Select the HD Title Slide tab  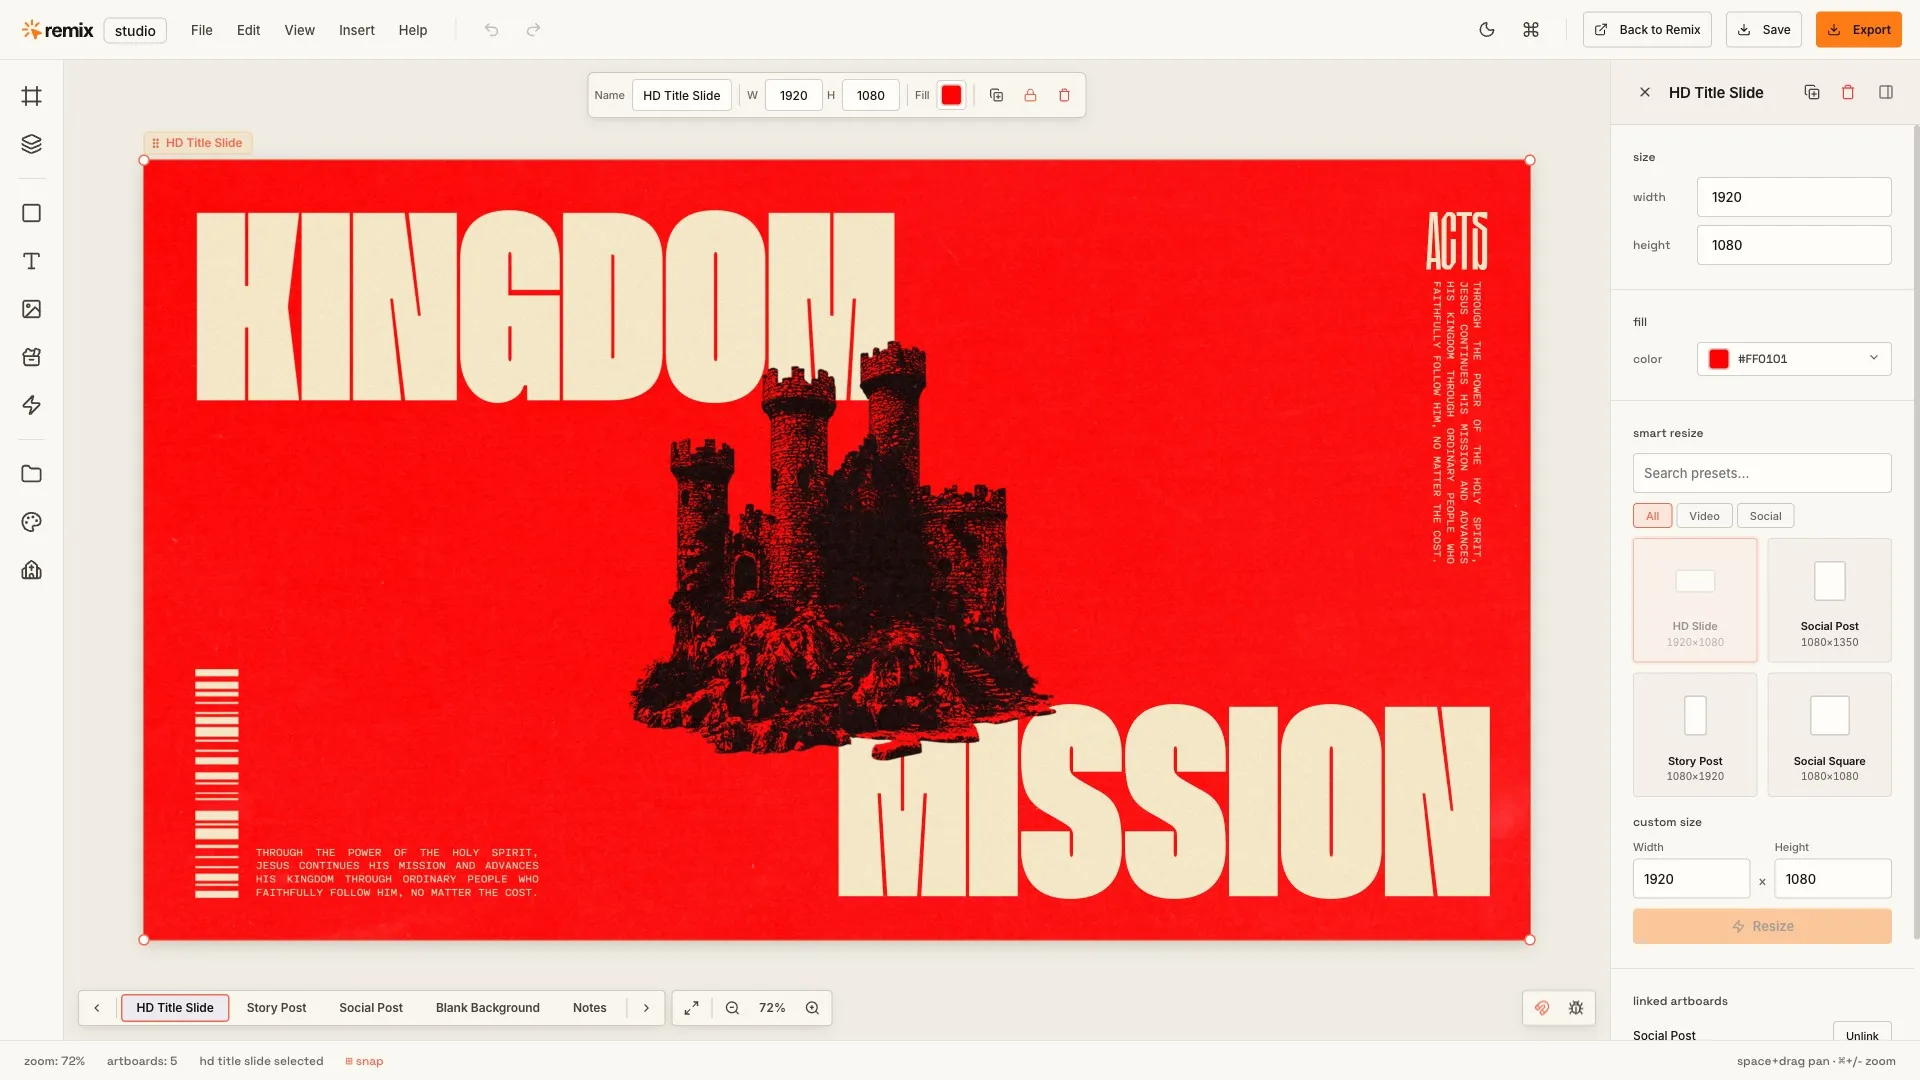(175, 1008)
